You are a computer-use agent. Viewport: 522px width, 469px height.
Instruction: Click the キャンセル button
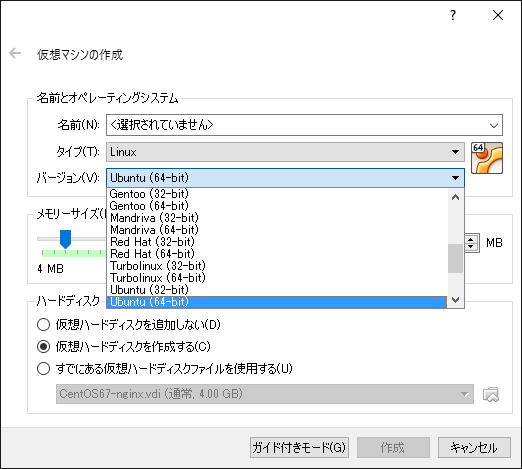(474, 447)
